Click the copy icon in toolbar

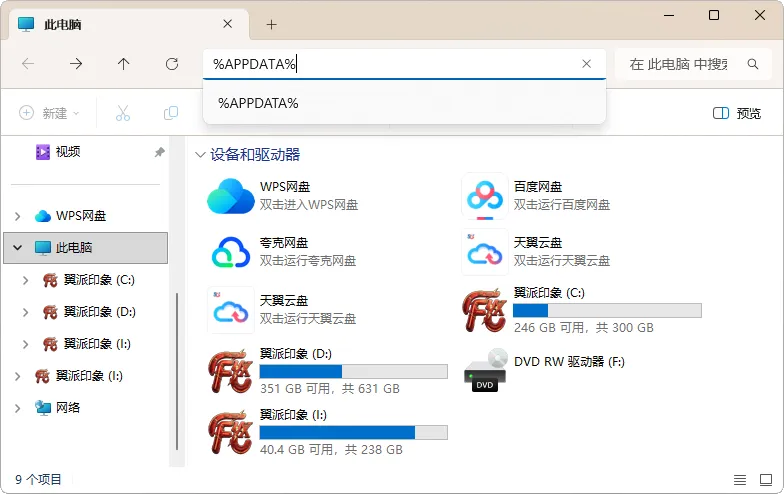171,113
